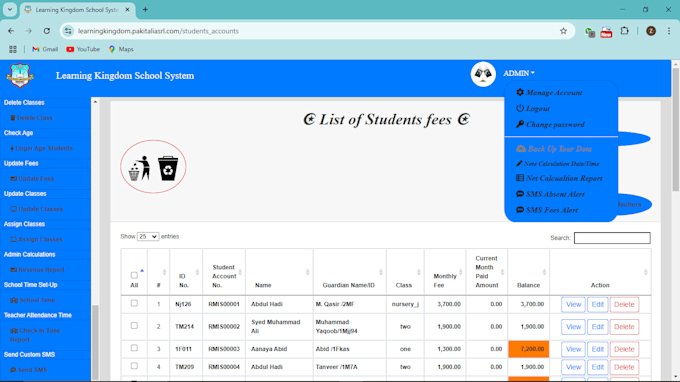Open the ADMIN dropdown menu
The image size is (680, 382).
coord(519,73)
